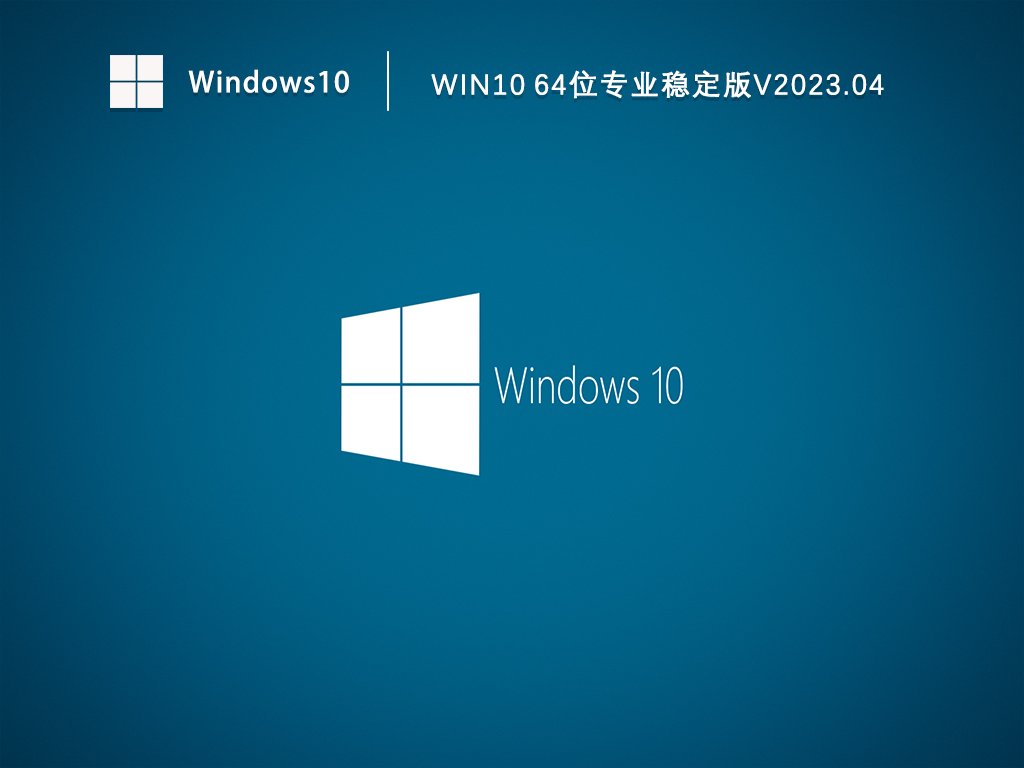Click the bottom-left pane of the large center Windows logo

pos(371,421)
